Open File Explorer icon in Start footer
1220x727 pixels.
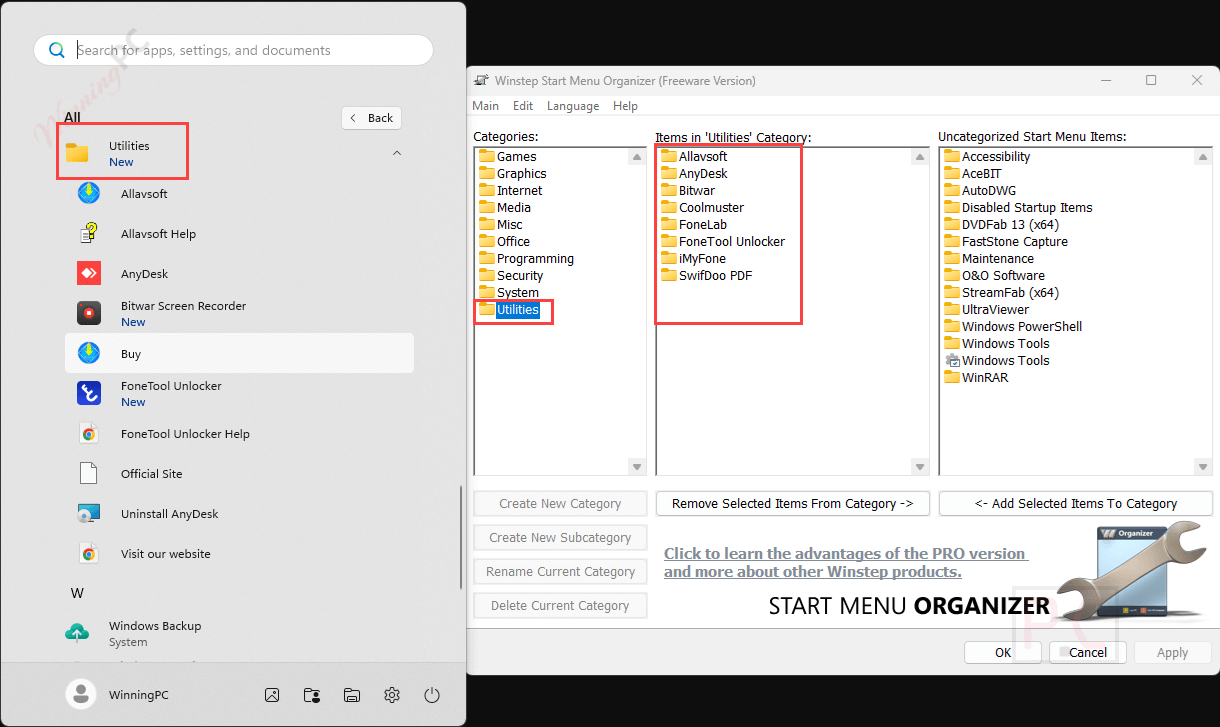[x=352, y=695]
